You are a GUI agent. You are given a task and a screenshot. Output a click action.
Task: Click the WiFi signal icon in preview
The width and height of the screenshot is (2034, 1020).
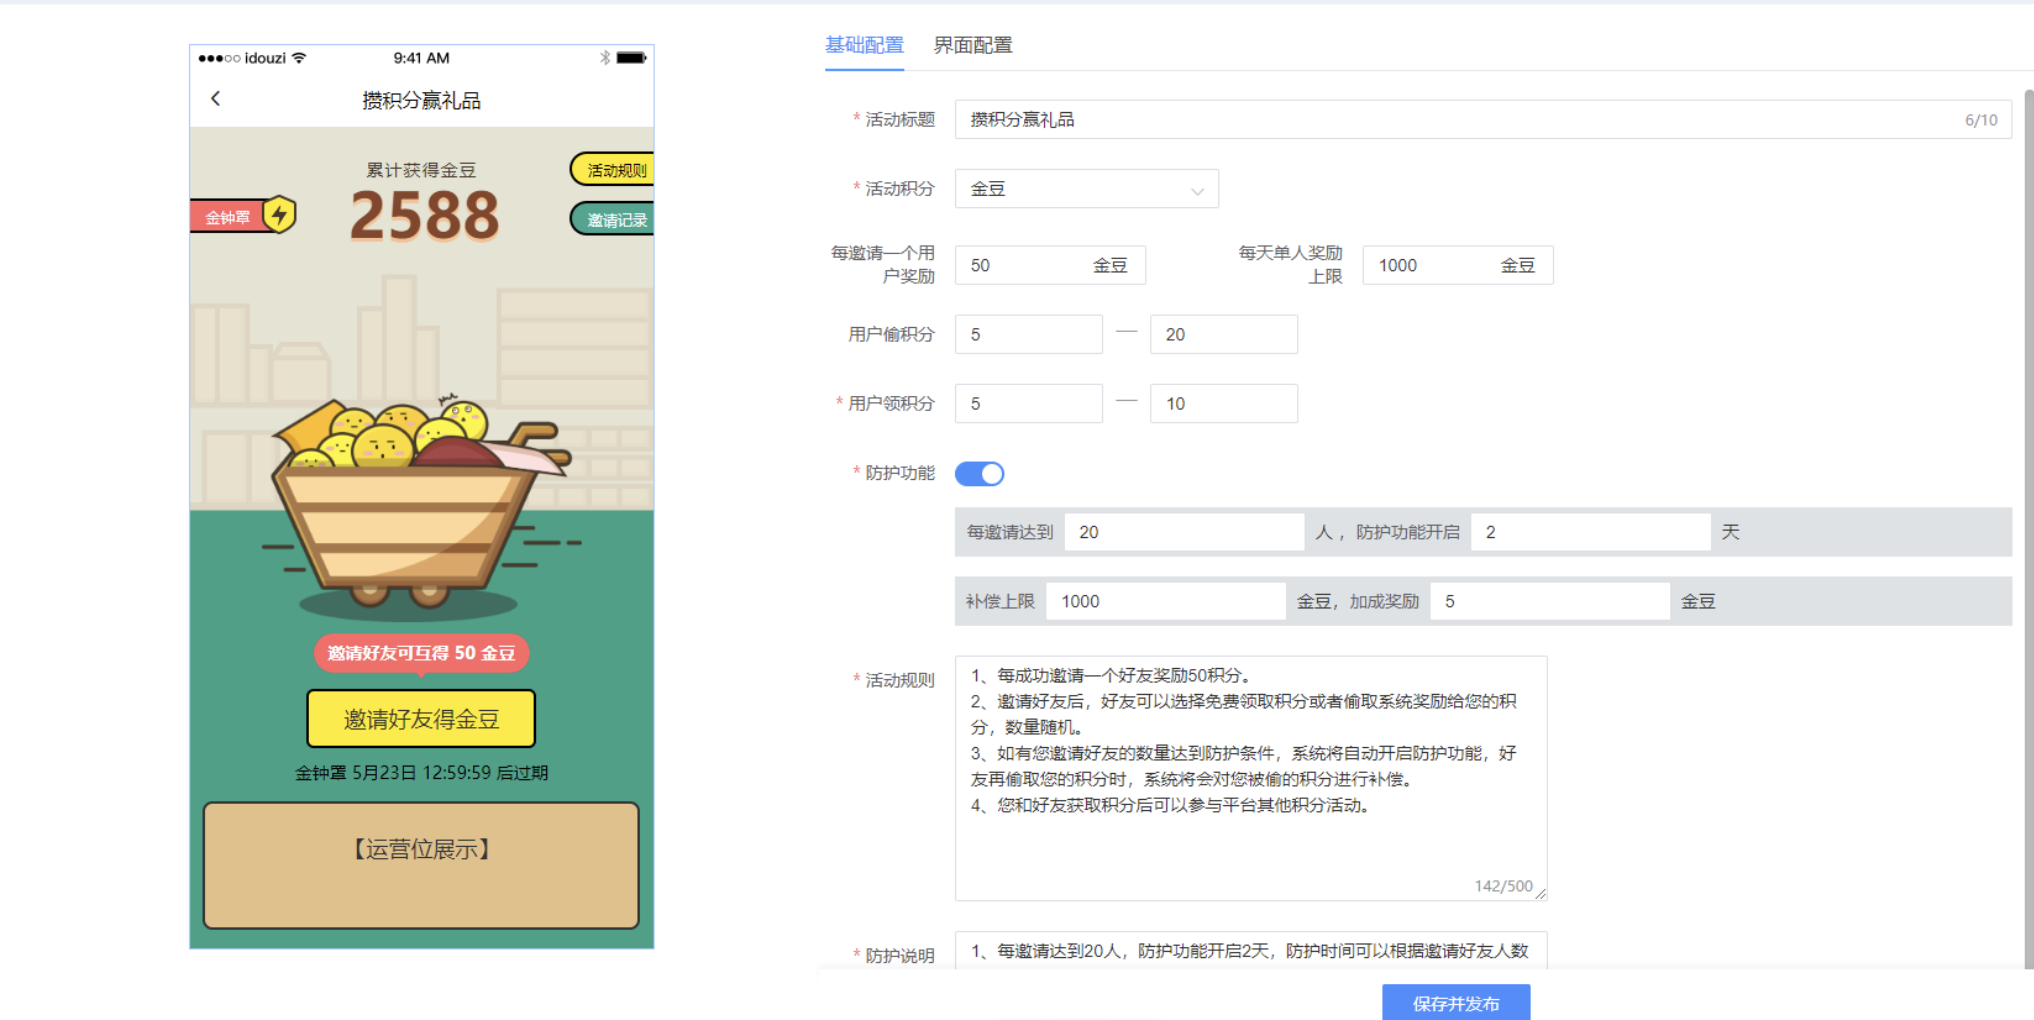(x=299, y=58)
